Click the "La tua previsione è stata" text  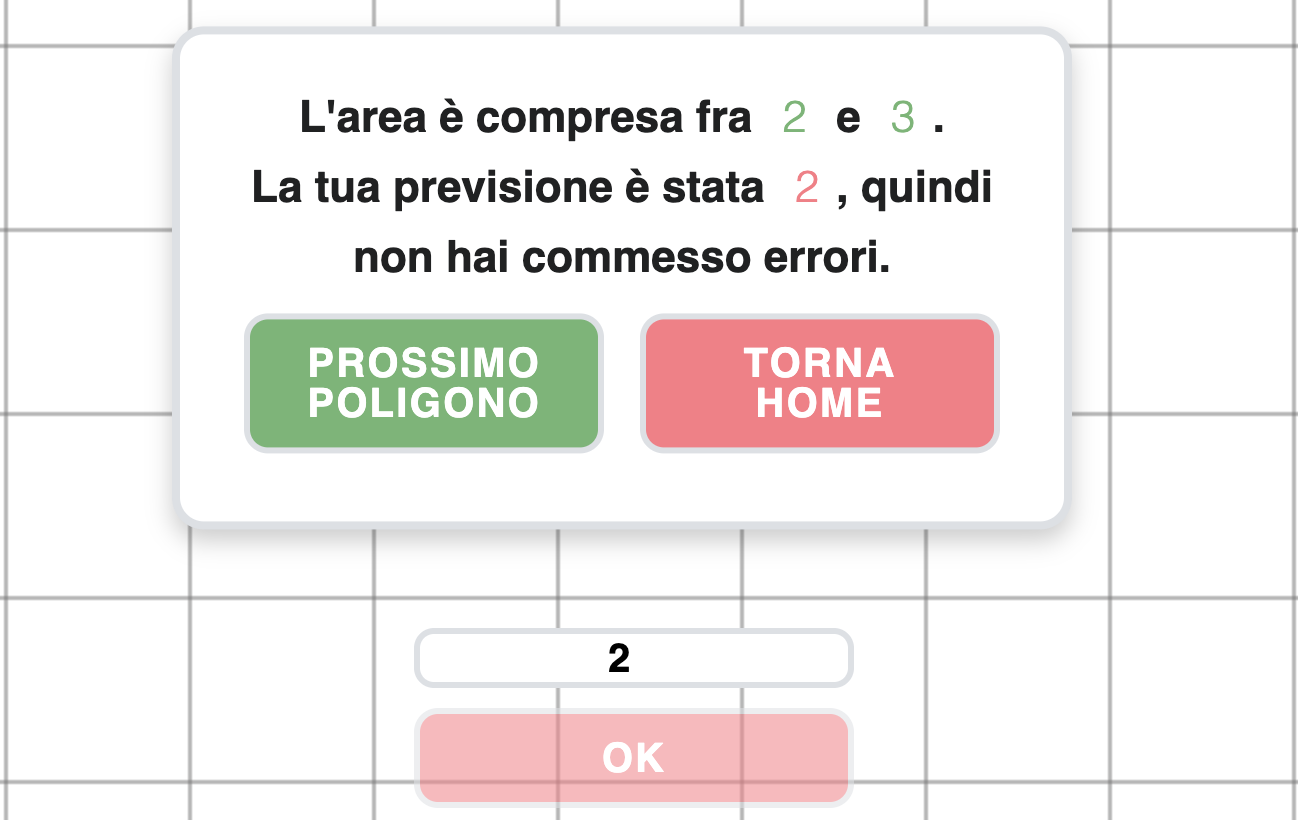click(x=507, y=188)
